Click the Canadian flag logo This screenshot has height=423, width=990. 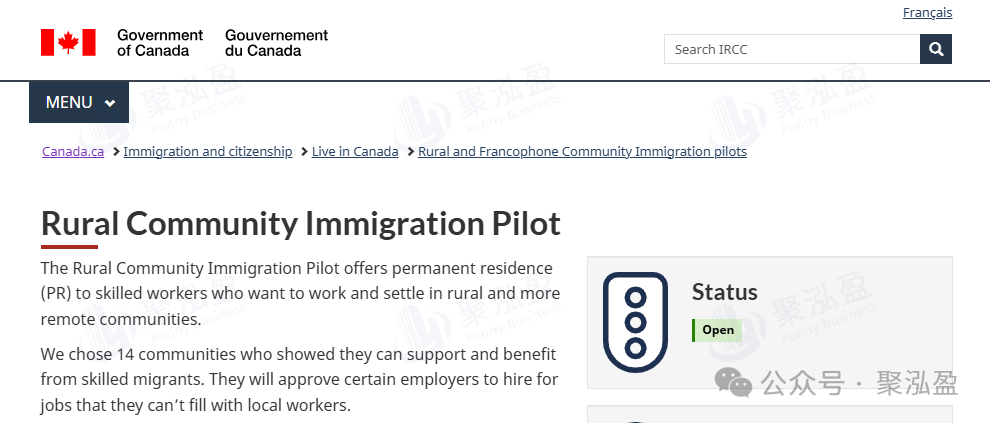pyautogui.click(x=68, y=42)
